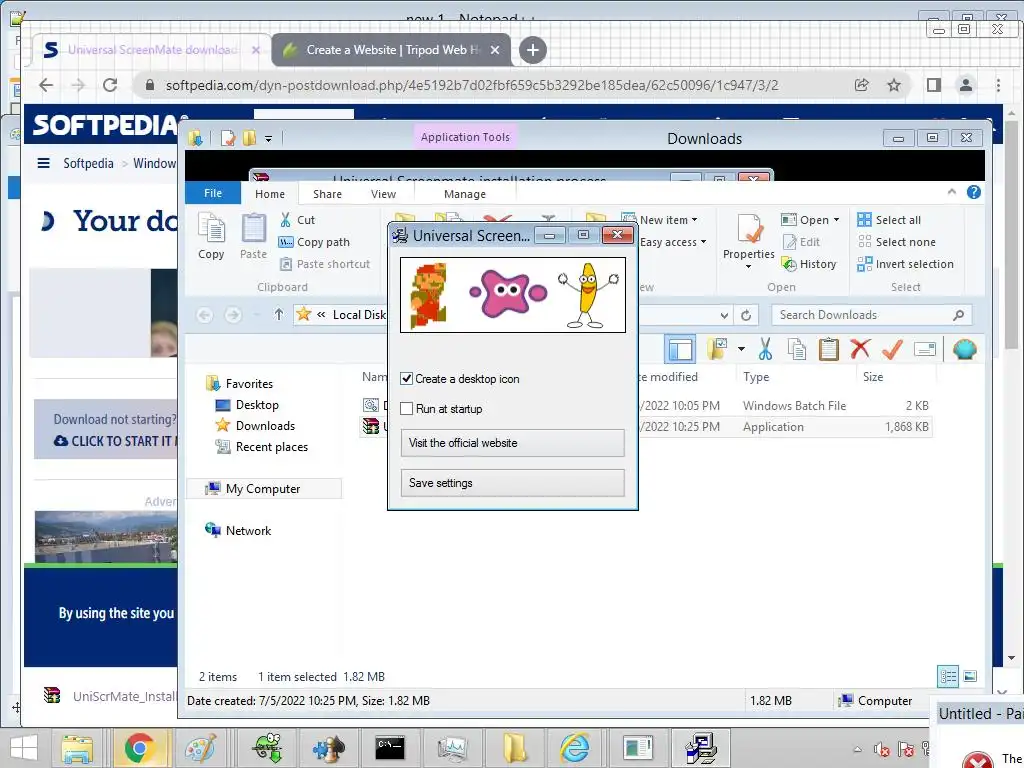Click Select none in the ribbon
The width and height of the screenshot is (1024, 768).
[897, 242]
